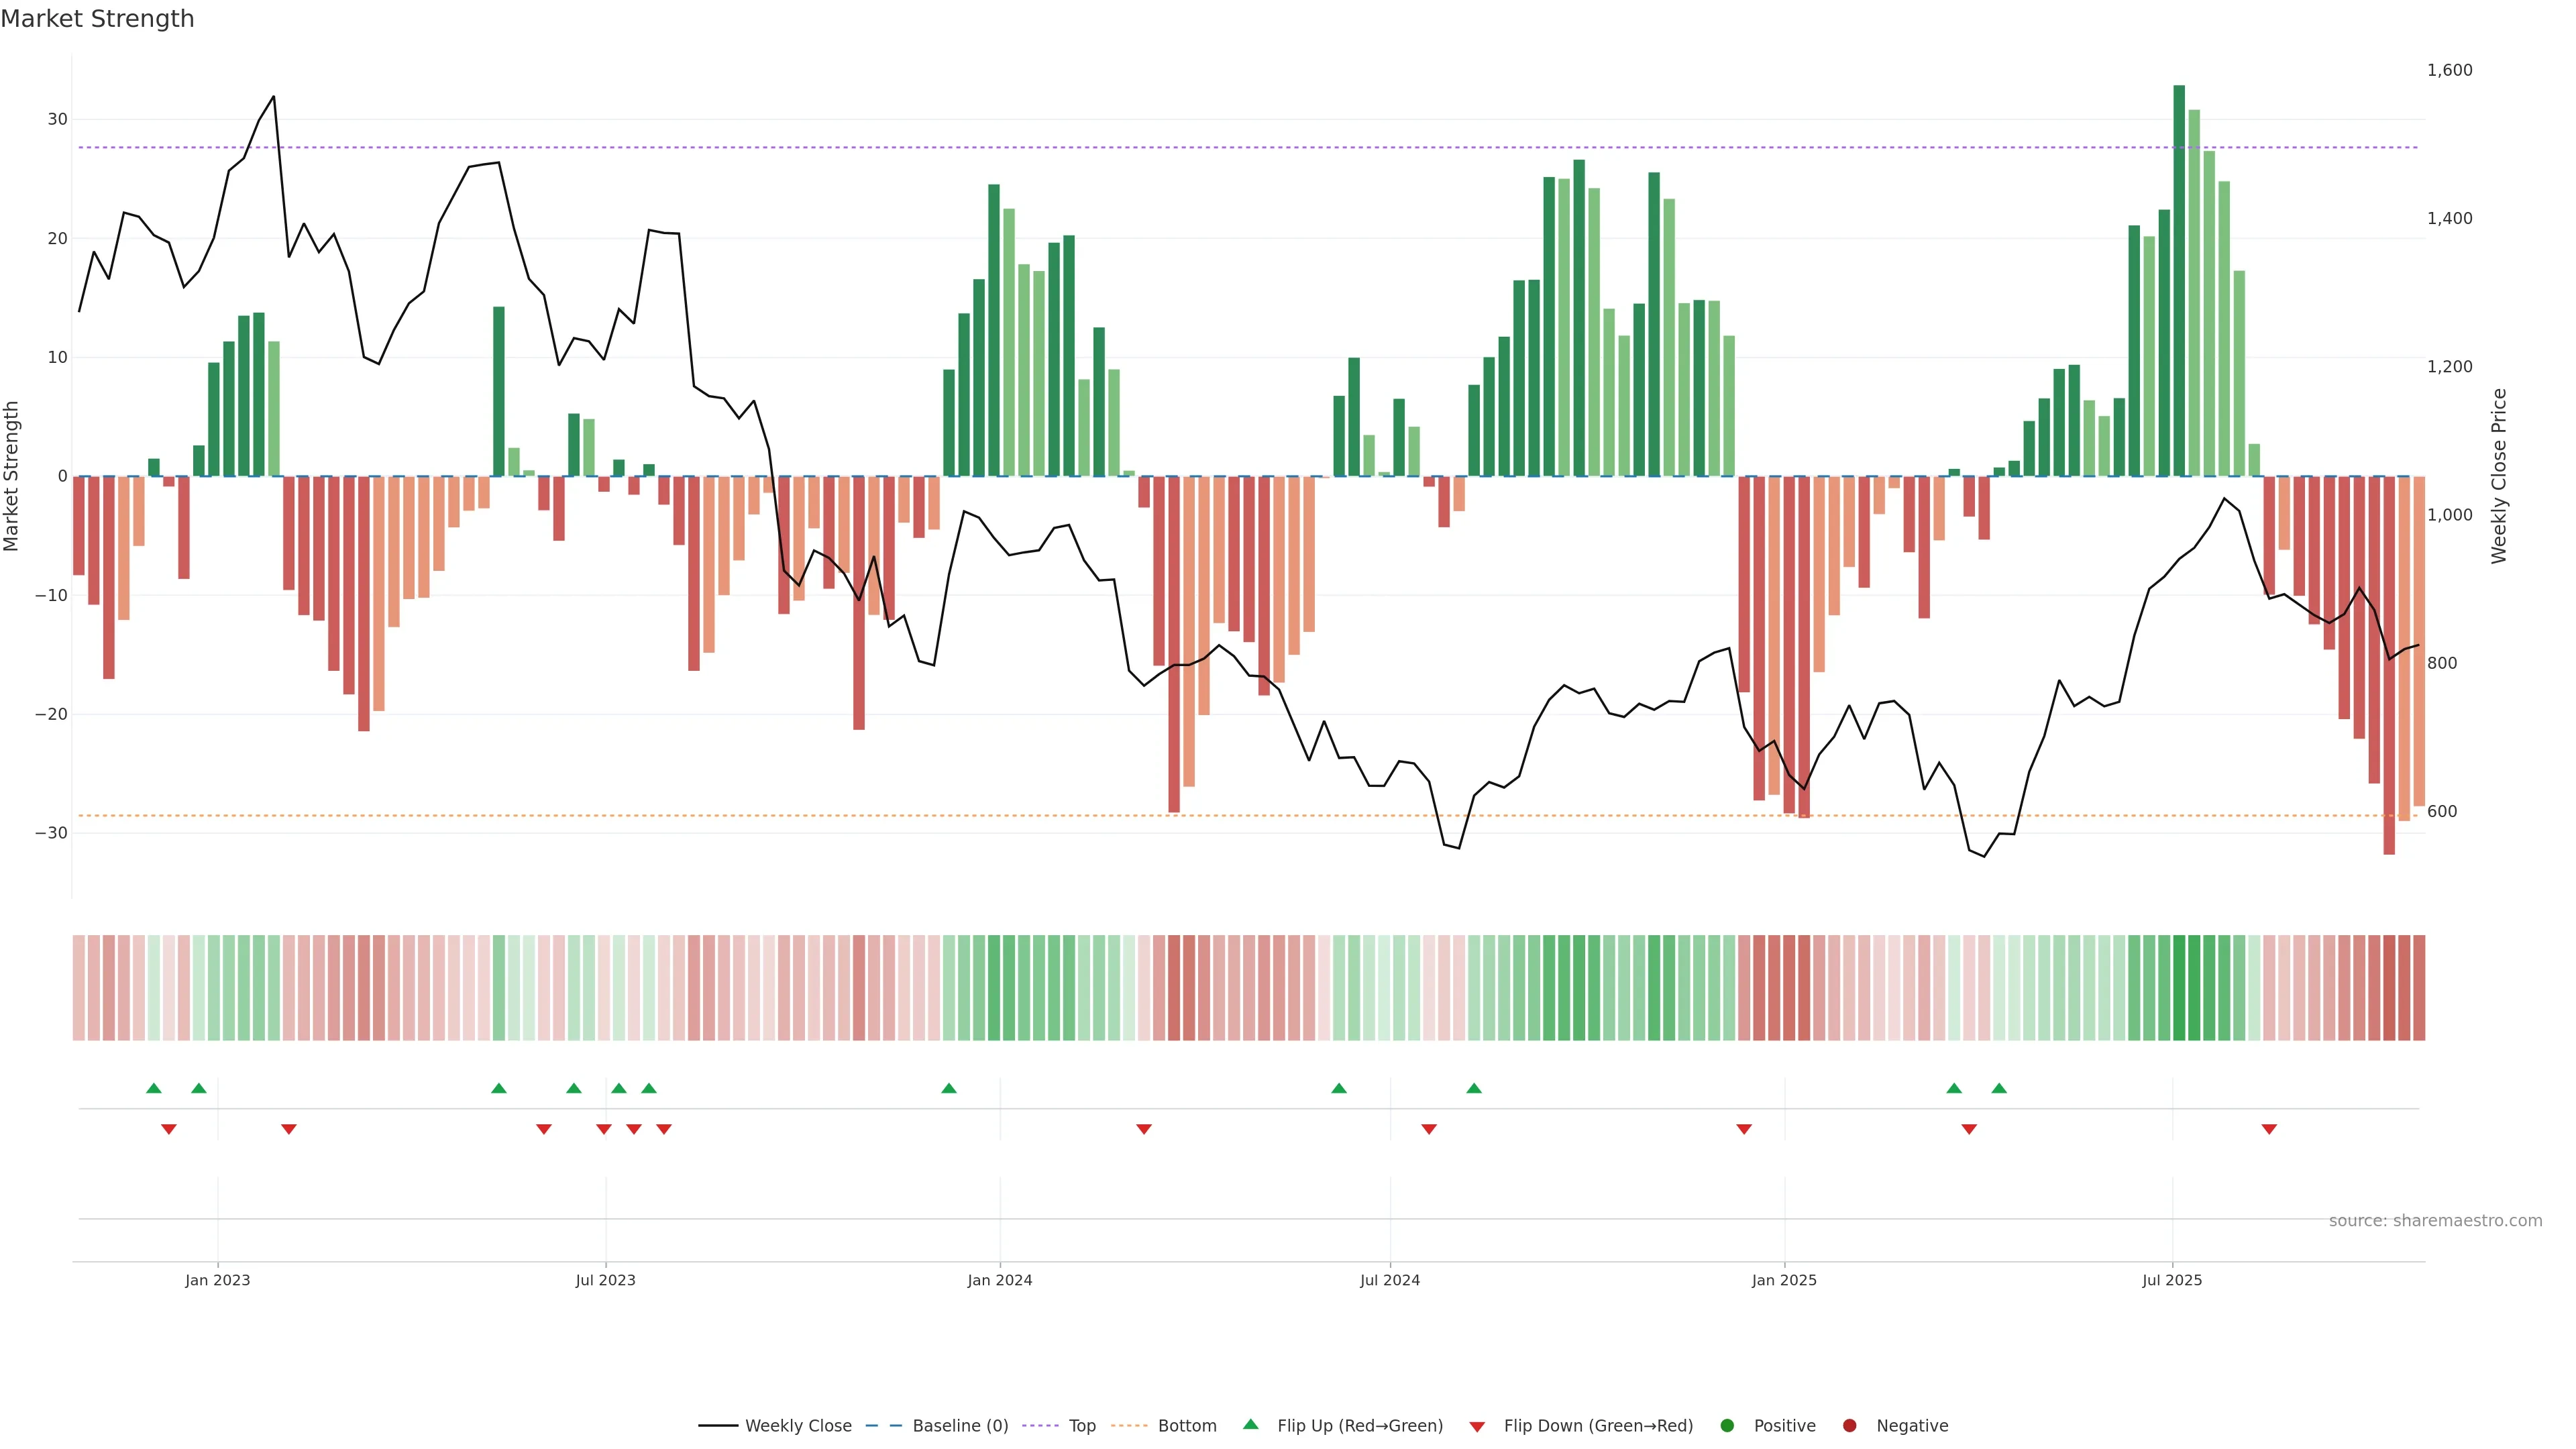Click the Weekly Close Price right axis title
This screenshot has height=1449, width=2576.
[x=2499, y=476]
